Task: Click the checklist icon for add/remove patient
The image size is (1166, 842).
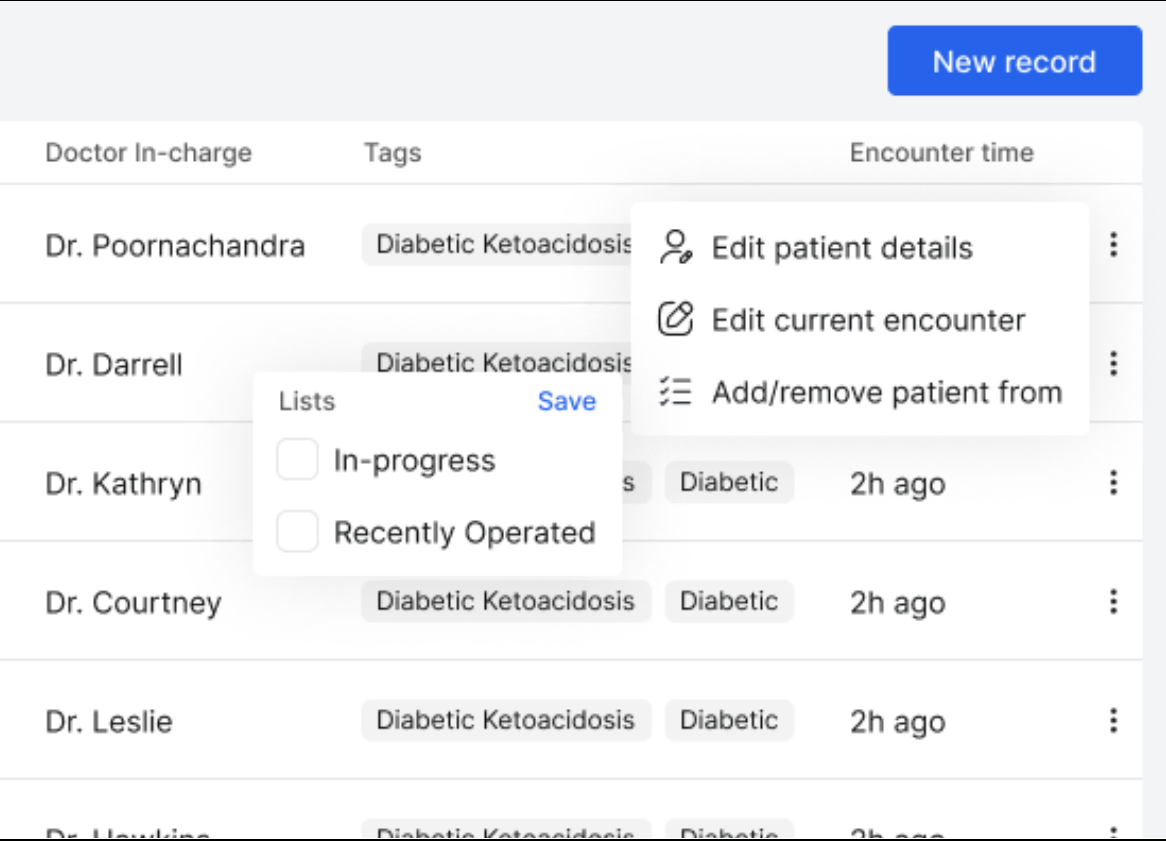Action: pyautogui.click(x=676, y=392)
